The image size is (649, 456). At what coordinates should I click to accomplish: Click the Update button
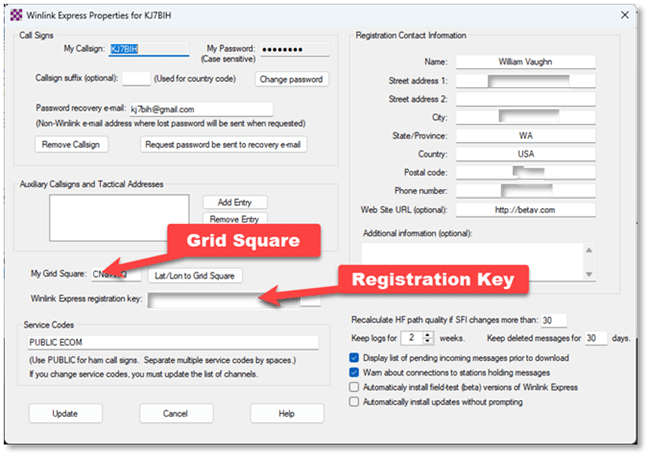tap(65, 413)
